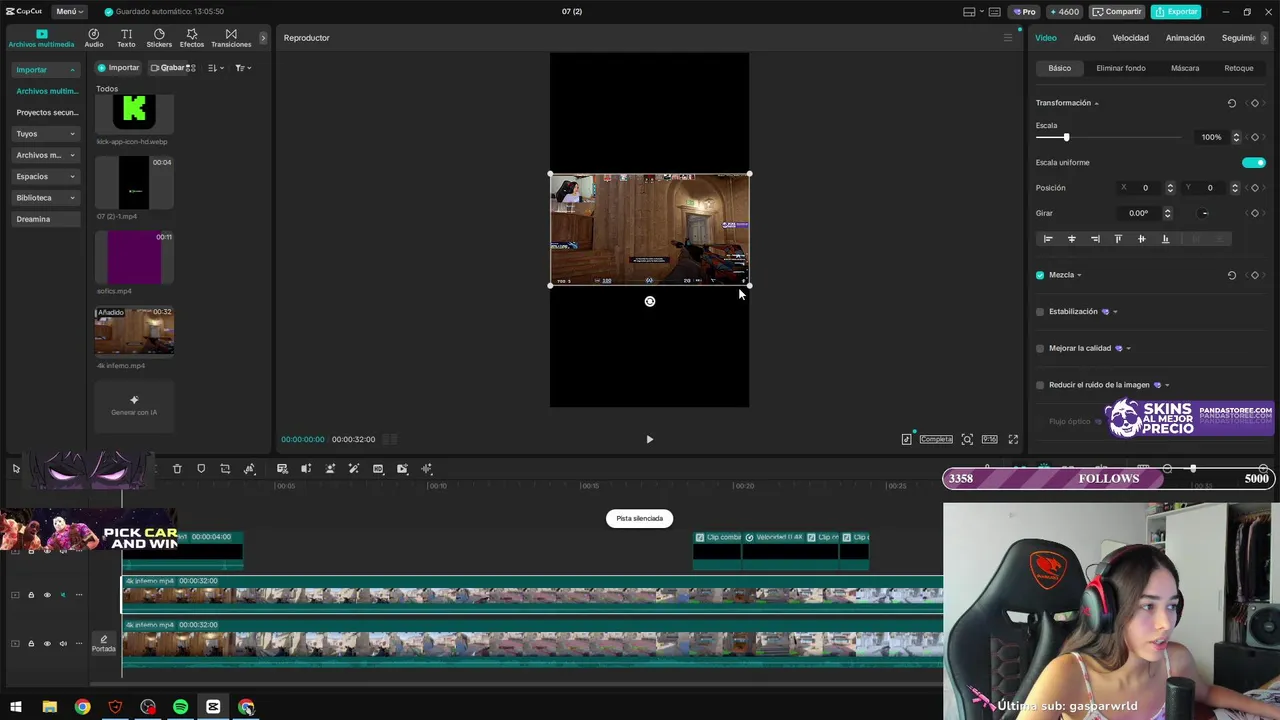The width and height of the screenshot is (1280, 720).
Task: Align clip to top edge icon
Action: pyautogui.click(x=1118, y=239)
